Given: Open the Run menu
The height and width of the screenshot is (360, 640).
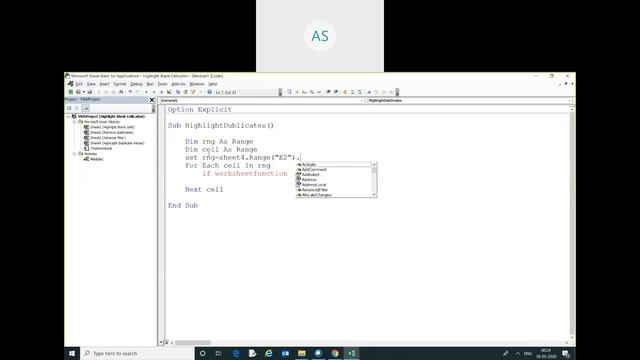Looking at the screenshot, I should pos(150,84).
